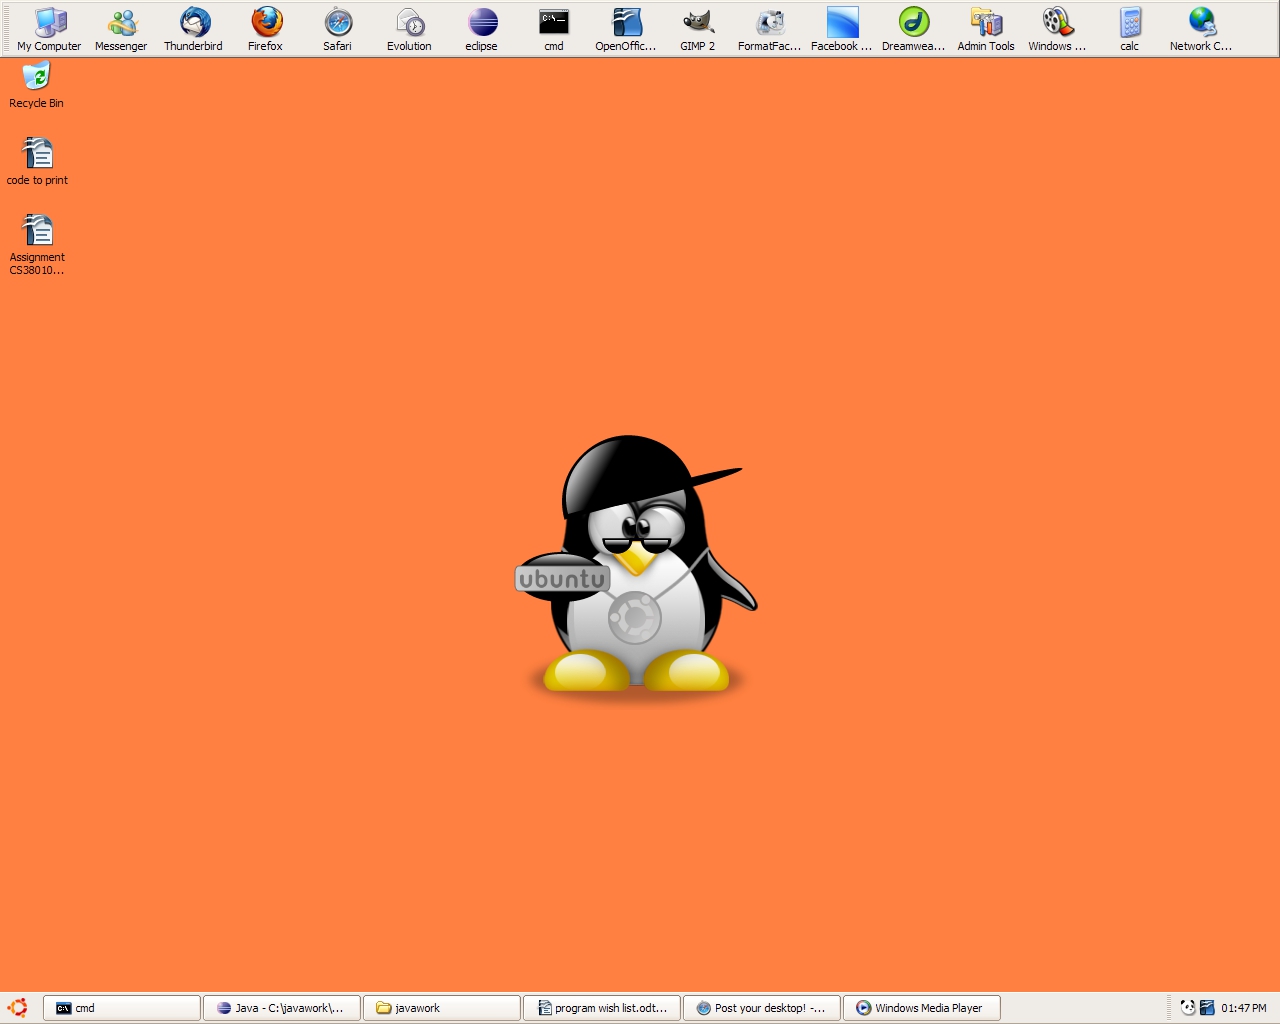
Task: Open the My Computer shortcut
Action: pos(49,29)
